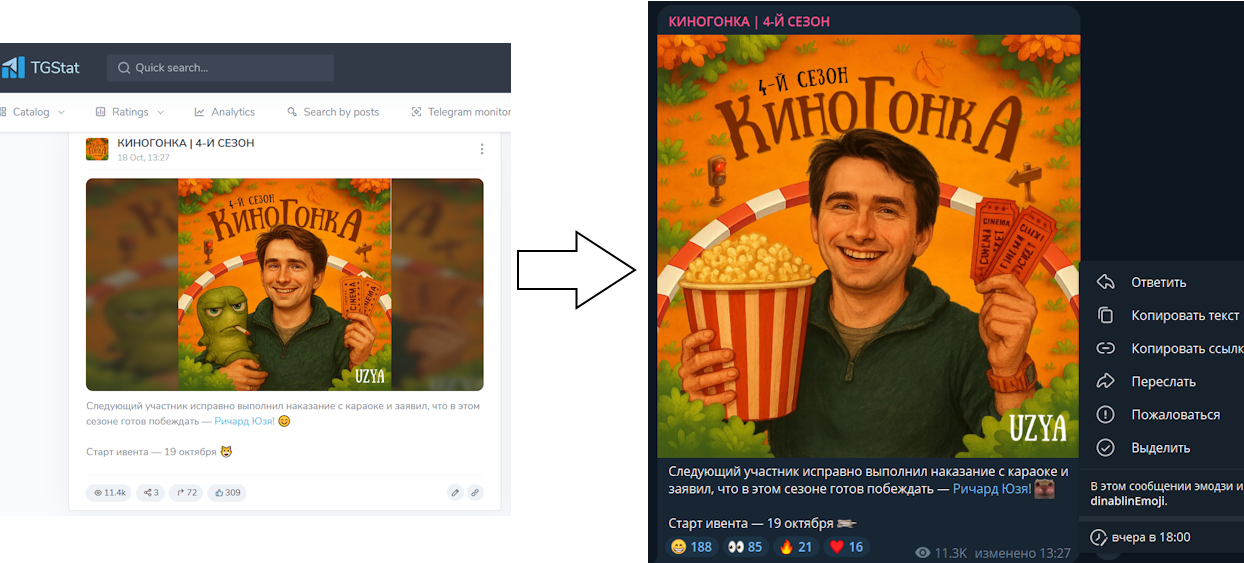Expand the Ratings dropdown
This screenshot has width=1244, height=563.
(x=130, y=112)
